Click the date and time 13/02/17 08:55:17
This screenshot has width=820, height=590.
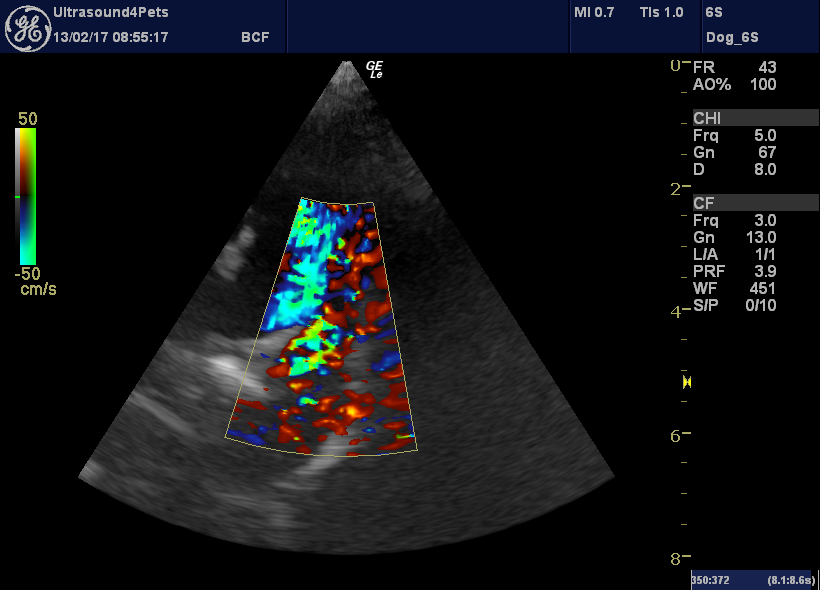point(111,37)
